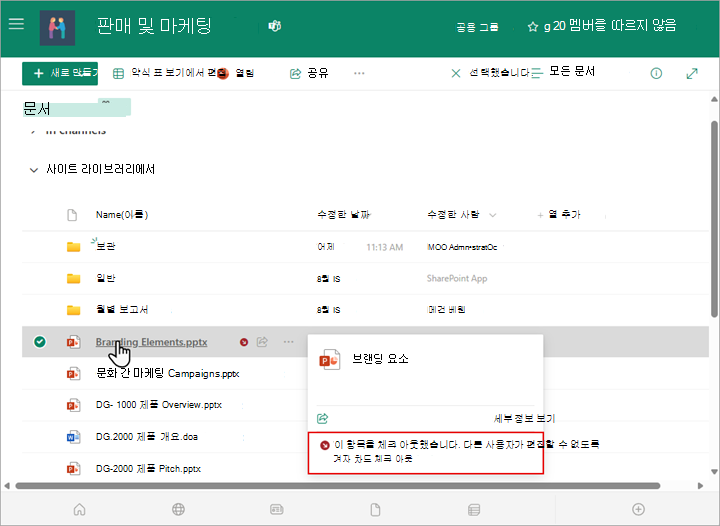Open the DG.2000 제품 개요 Word document
This screenshot has height=526, width=720.
147,436
